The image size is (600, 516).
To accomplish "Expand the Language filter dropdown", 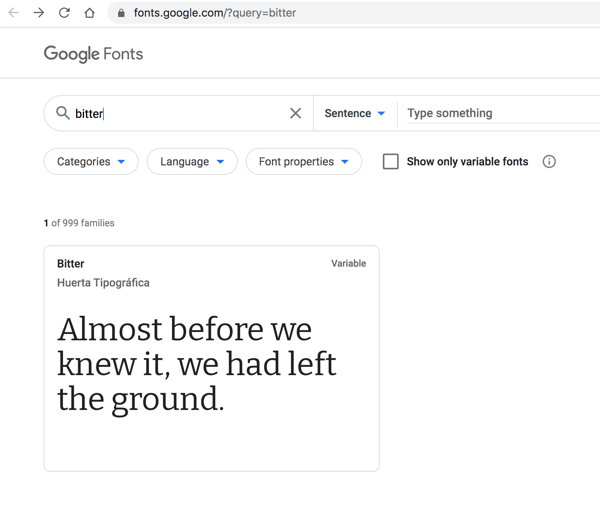I will [x=192, y=162].
